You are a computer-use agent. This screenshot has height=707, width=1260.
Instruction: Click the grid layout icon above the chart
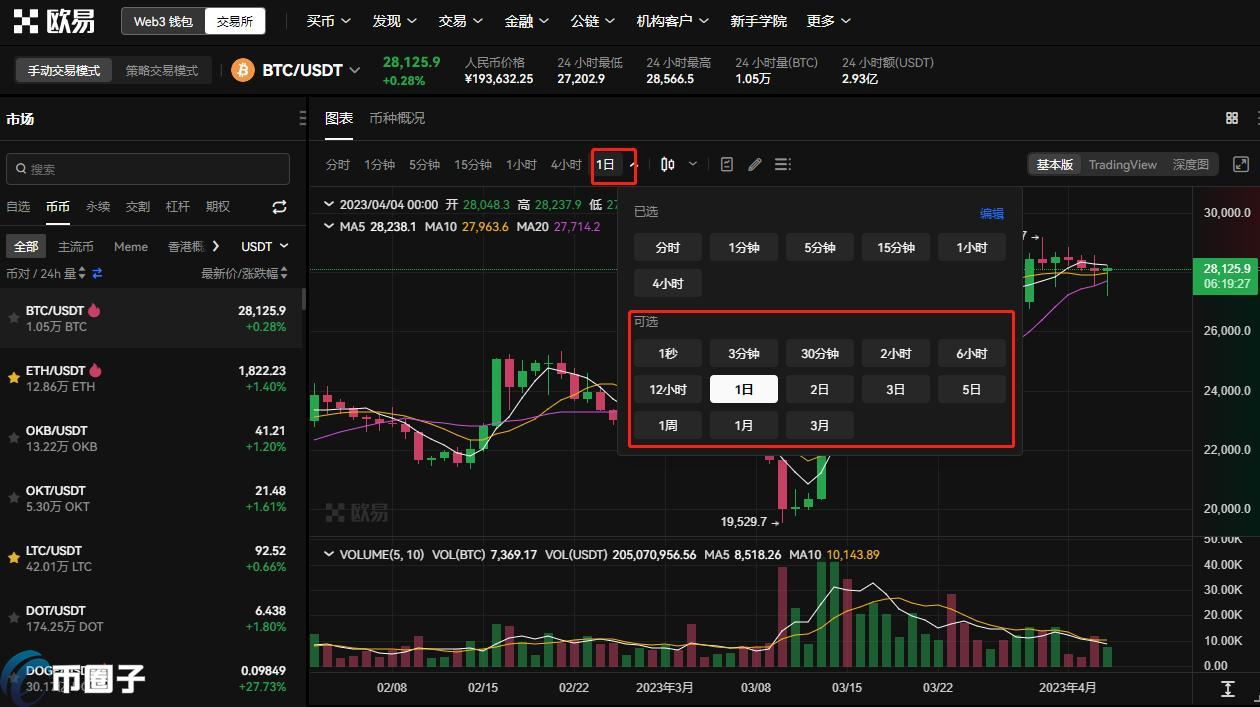(1232, 118)
